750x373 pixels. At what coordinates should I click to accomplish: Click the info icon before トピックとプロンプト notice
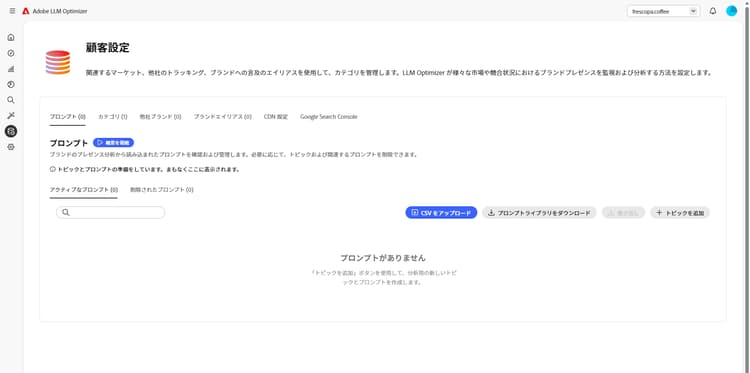pyautogui.click(x=53, y=169)
